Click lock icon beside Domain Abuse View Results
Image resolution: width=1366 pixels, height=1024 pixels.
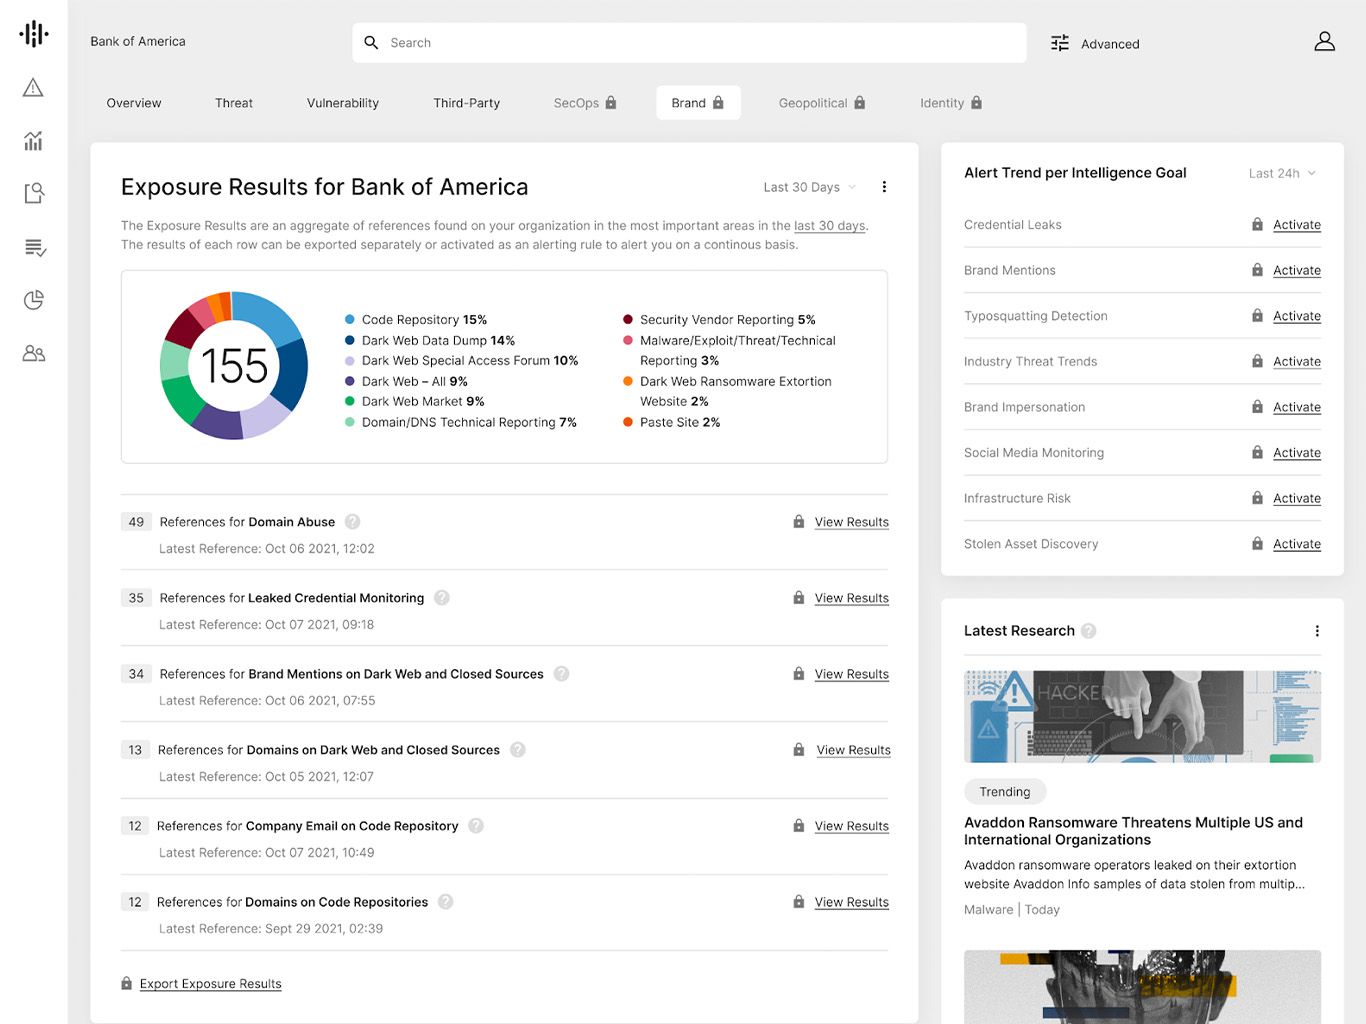(799, 522)
